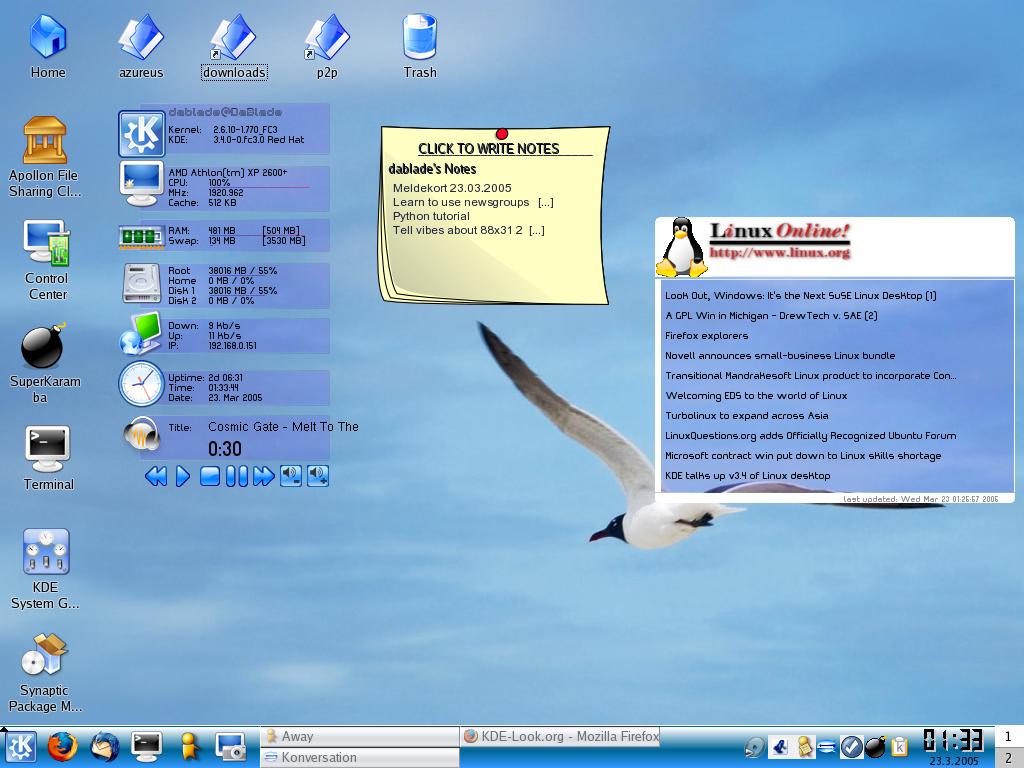The width and height of the screenshot is (1024, 768).
Task: Stop playback in the music widget
Action: [x=210, y=476]
